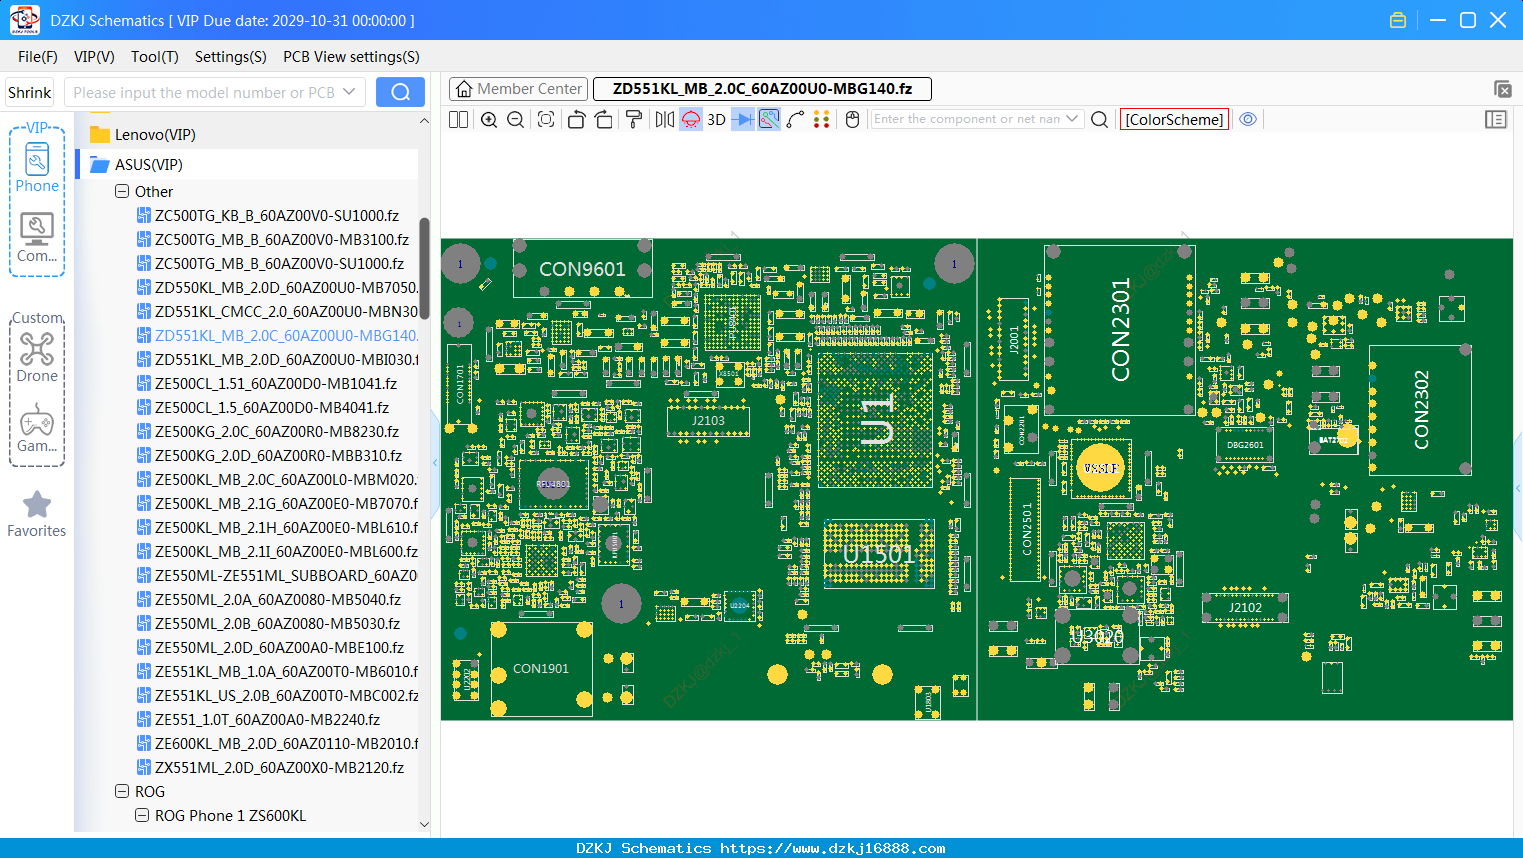
Task: Fit the board to the window
Action: [x=546, y=119]
